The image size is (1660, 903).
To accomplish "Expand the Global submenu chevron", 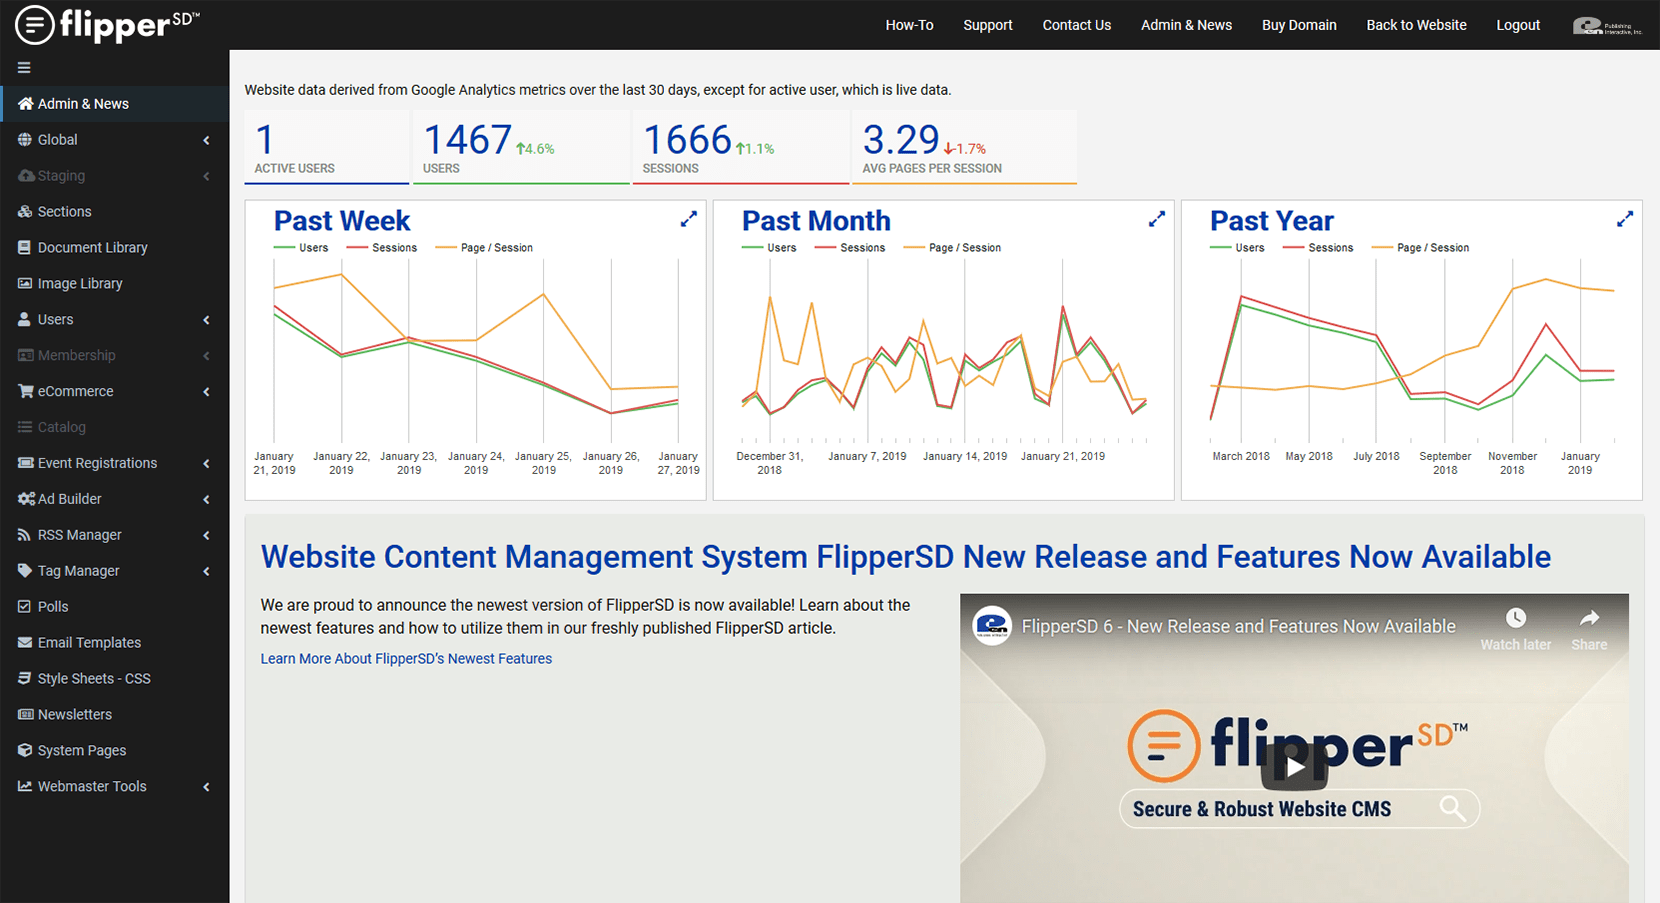I will point(207,140).
